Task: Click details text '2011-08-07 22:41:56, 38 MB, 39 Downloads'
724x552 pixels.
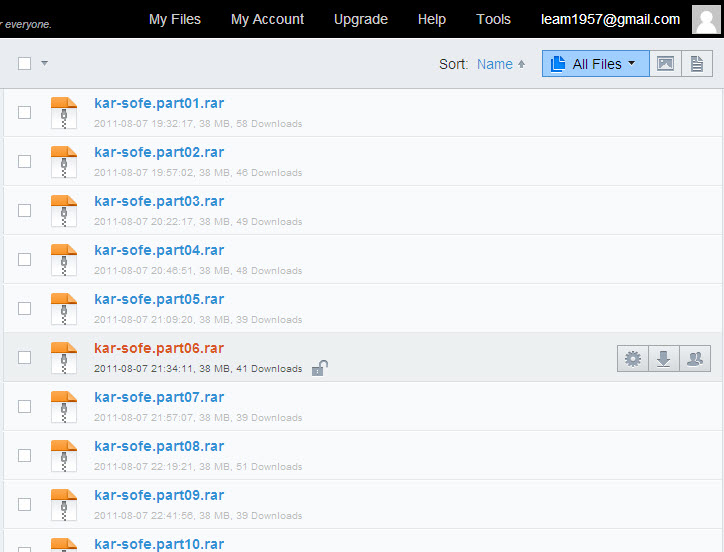Action: point(198,516)
